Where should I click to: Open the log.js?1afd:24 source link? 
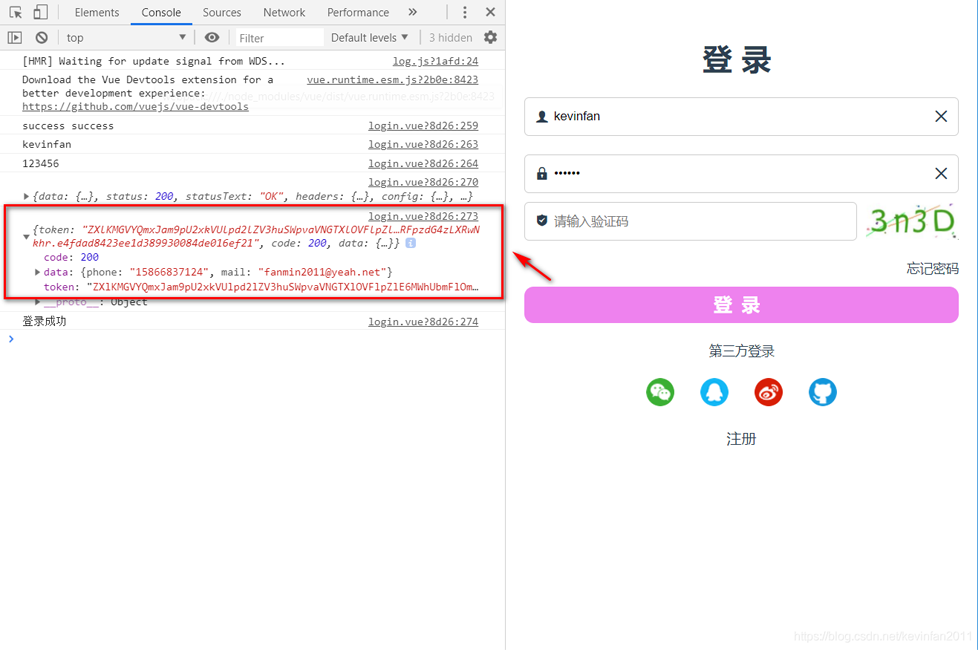pos(435,61)
